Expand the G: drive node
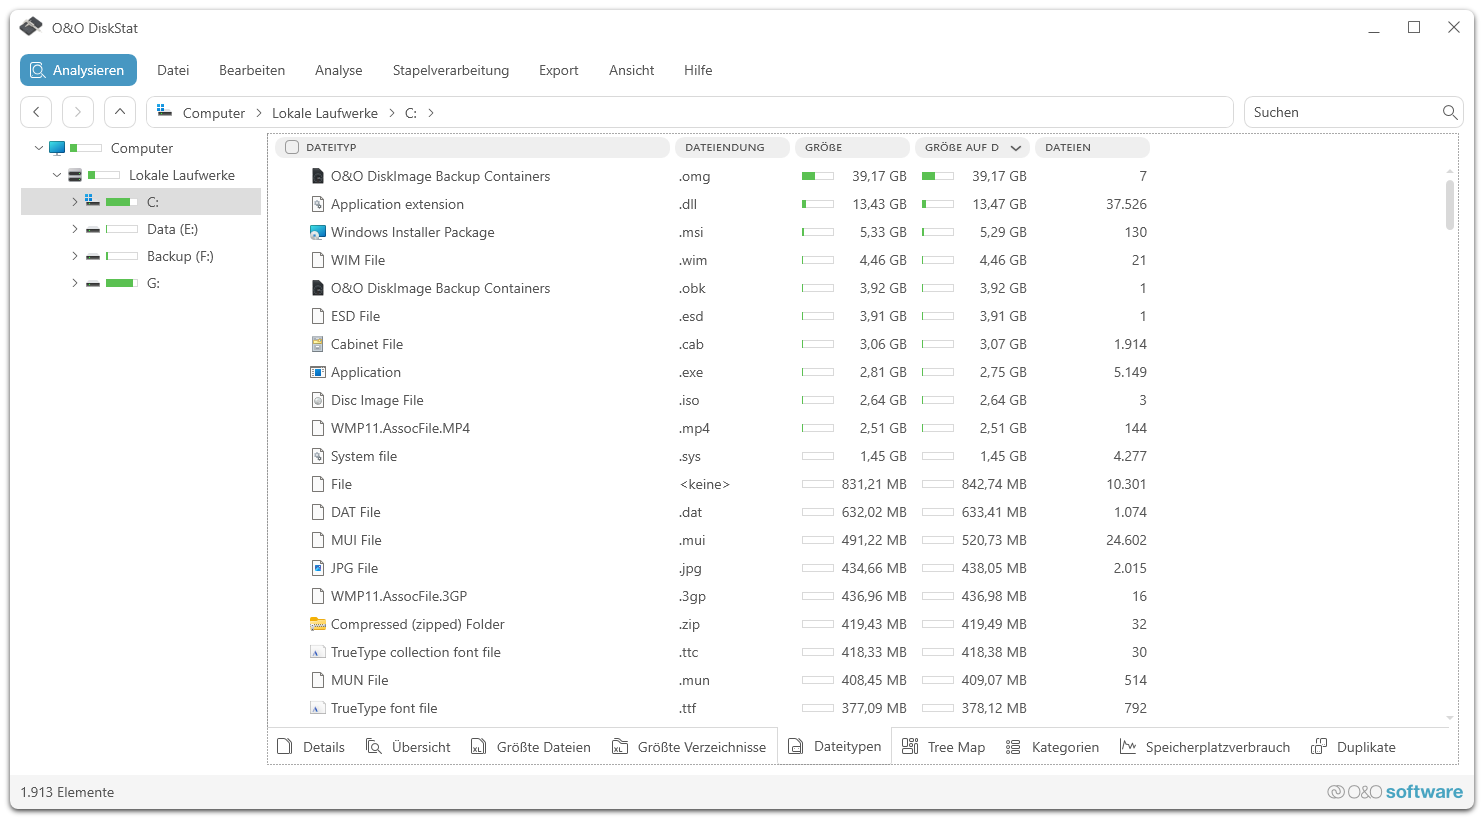1484x819 pixels. click(x=74, y=283)
